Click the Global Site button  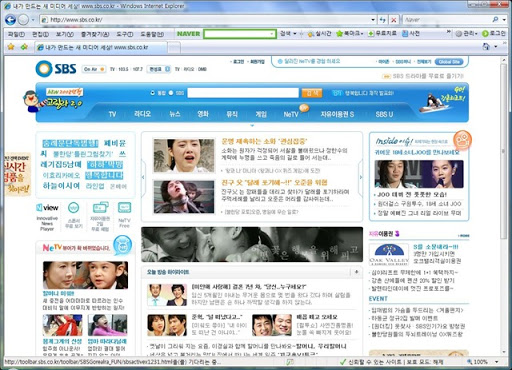pos(449,62)
